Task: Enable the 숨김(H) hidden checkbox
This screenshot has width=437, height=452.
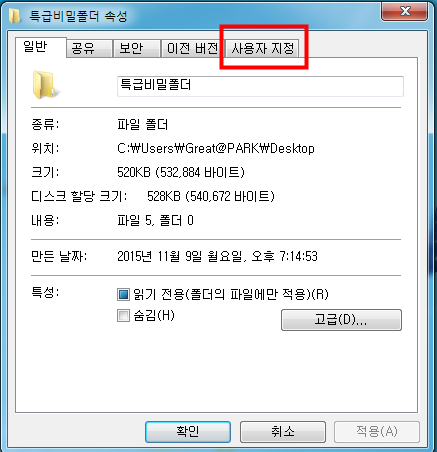Action: (123, 315)
